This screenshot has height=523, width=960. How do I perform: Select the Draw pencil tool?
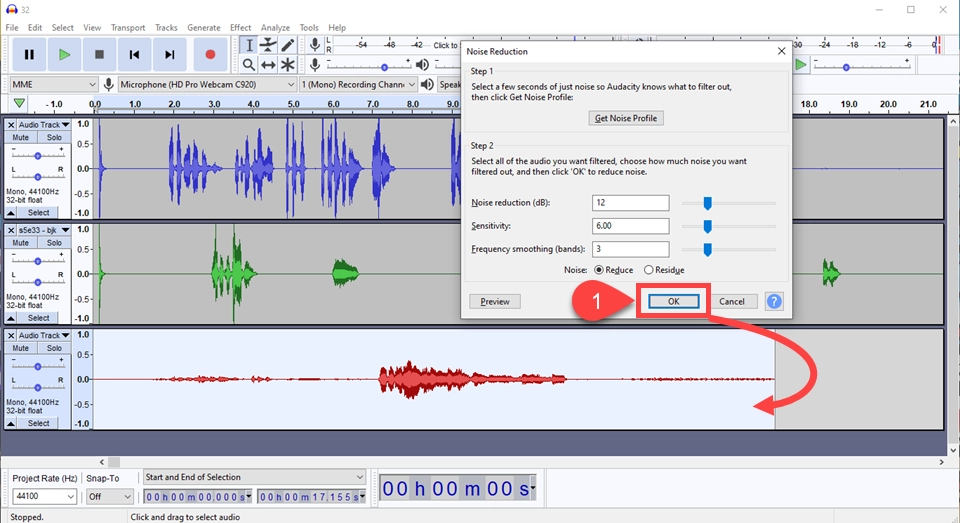[x=288, y=45]
